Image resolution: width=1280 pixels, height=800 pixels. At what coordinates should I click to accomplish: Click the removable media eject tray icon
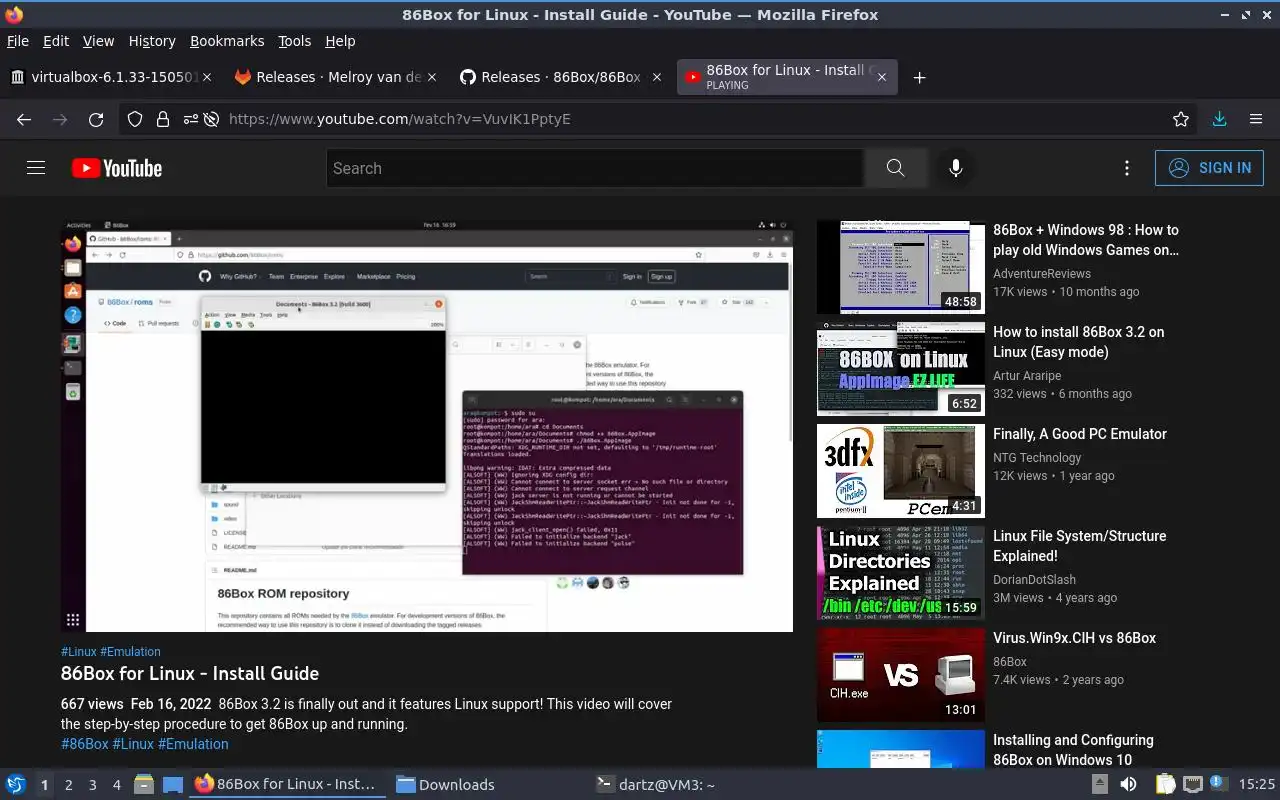[1099, 784]
